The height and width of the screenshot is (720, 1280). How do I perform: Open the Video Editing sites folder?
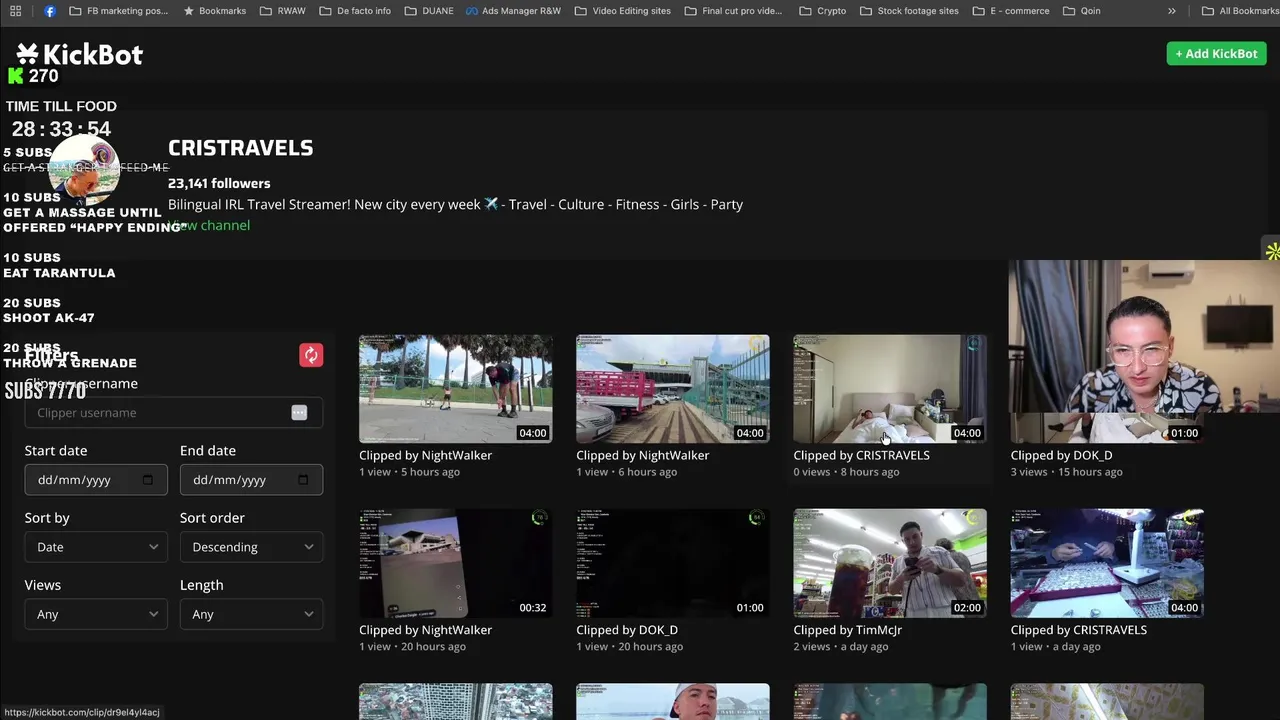(x=623, y=11)
